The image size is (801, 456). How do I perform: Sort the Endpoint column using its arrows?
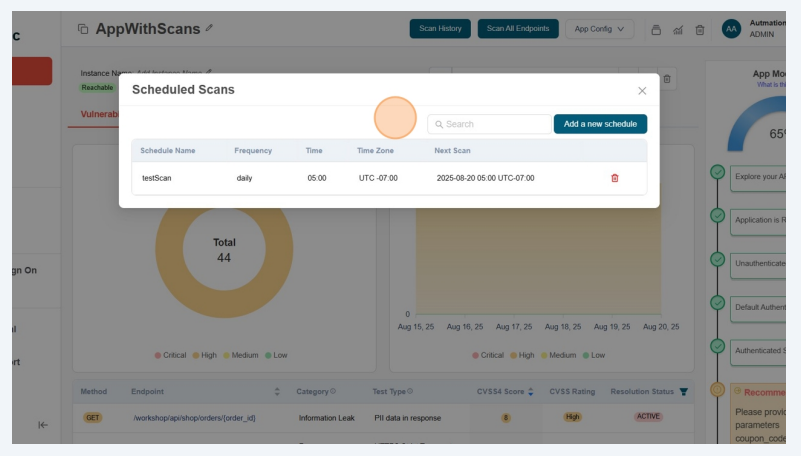click(277, 391)
